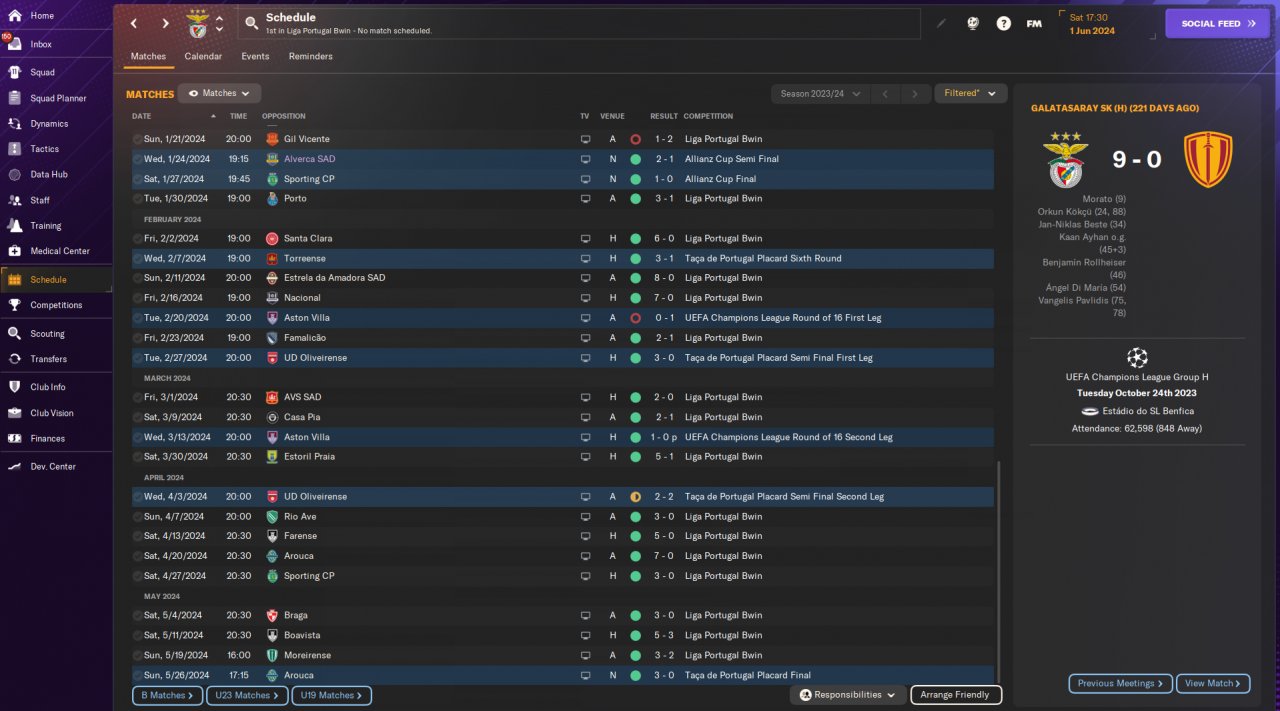Click the club switcher up/down chevrons
The height and width of the screenshot is (711, 1280).
pos(219,23)
